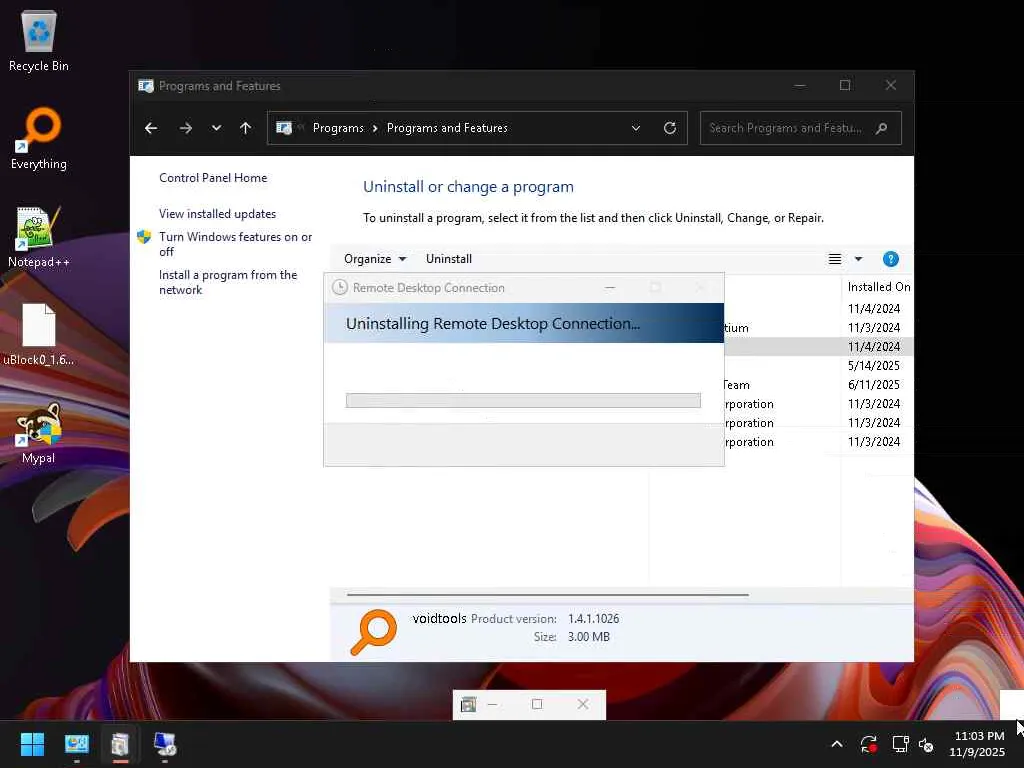The image size is (1024, 768).
Task: Go back in Programs and Features
Action: tap(151, 128)
